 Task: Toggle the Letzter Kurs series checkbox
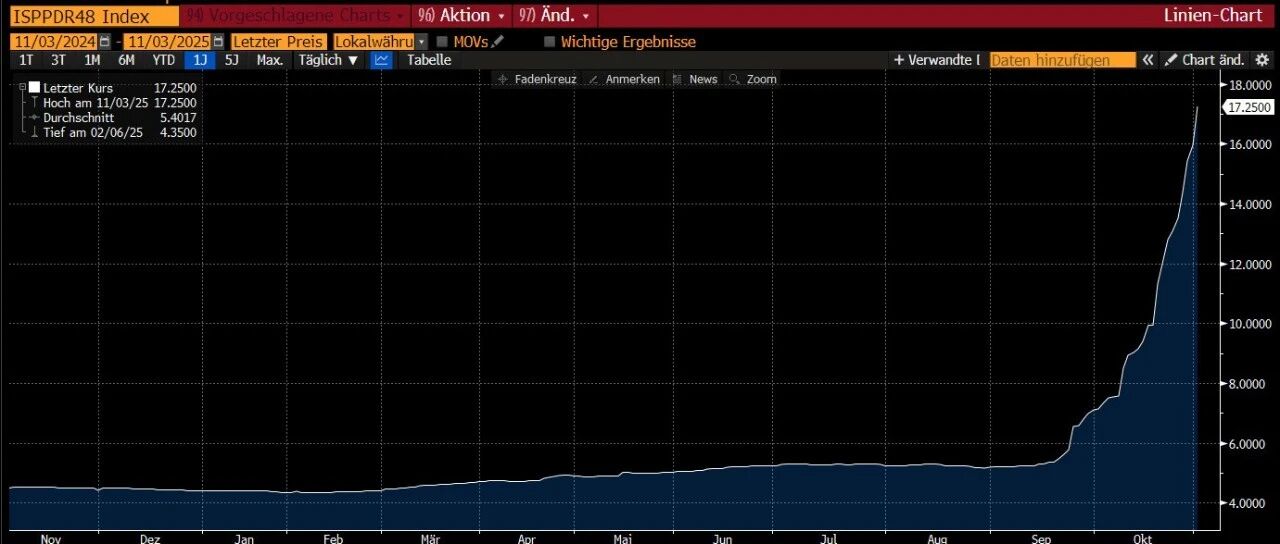coord(35,88)
